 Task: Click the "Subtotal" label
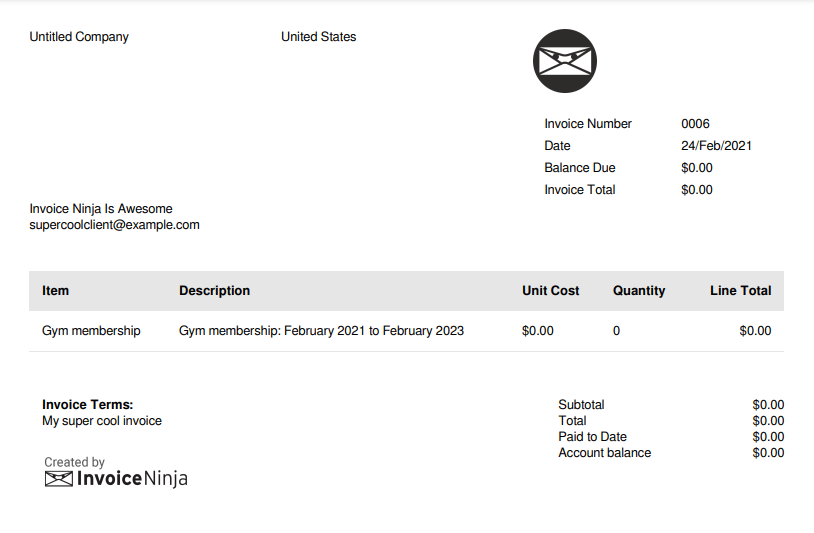click(581, 405)
